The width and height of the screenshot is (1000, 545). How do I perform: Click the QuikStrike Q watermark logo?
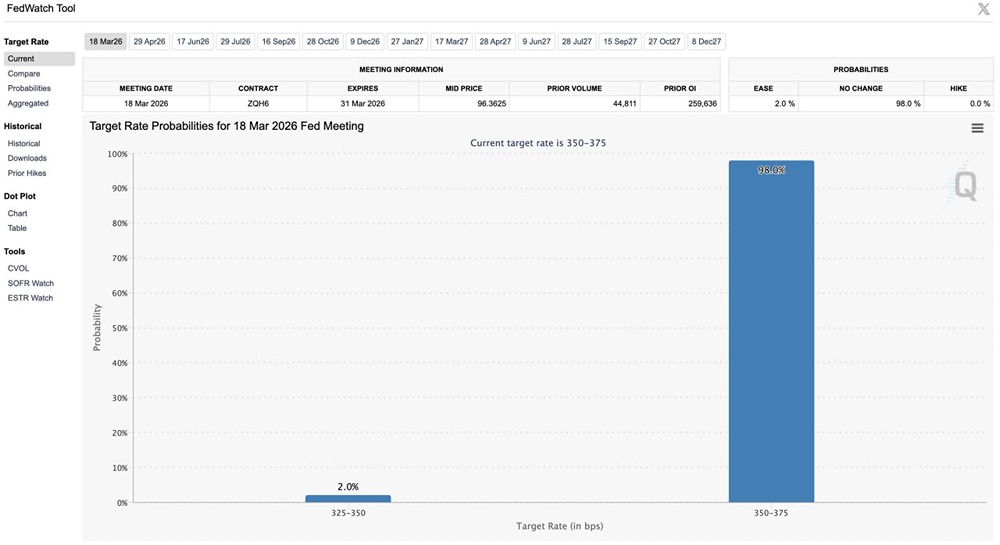(x=964, y=185)
